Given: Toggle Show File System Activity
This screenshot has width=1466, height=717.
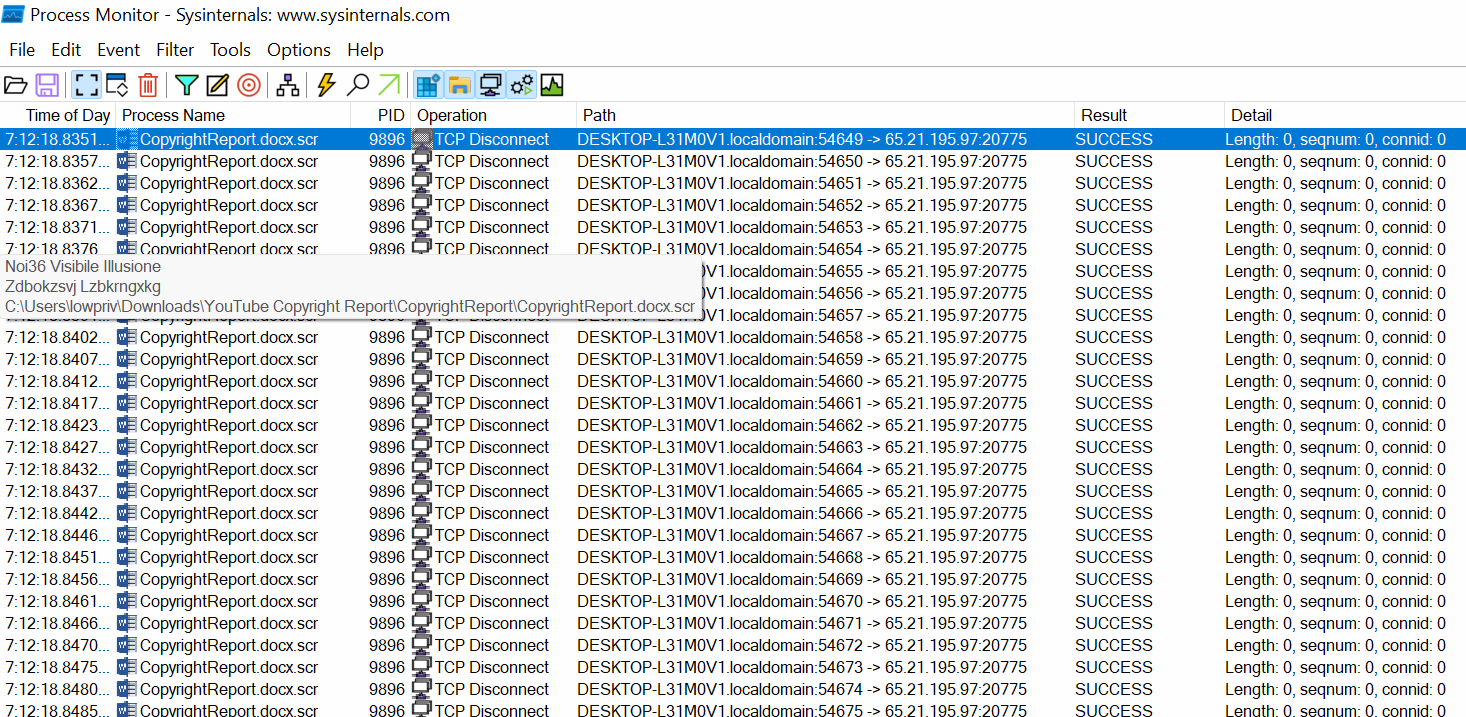Looking at the screenshot, I should (x=459, y=85).
